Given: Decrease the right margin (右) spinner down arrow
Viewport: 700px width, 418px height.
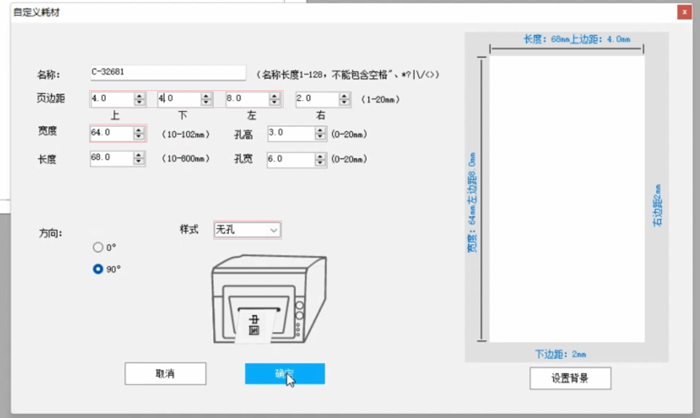Looking at the screenshot, I should [x=344, y=103].
